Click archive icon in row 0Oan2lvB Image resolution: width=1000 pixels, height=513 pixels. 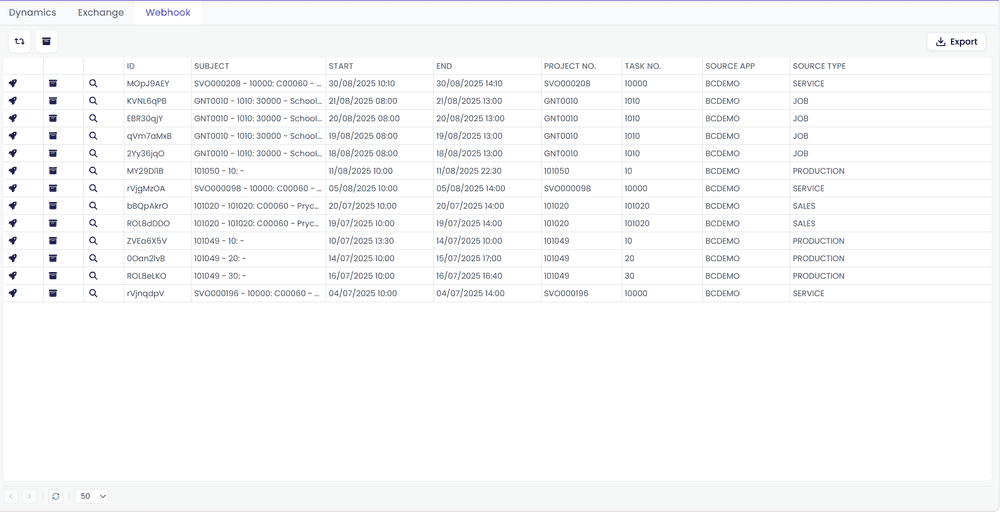[53, 258]
